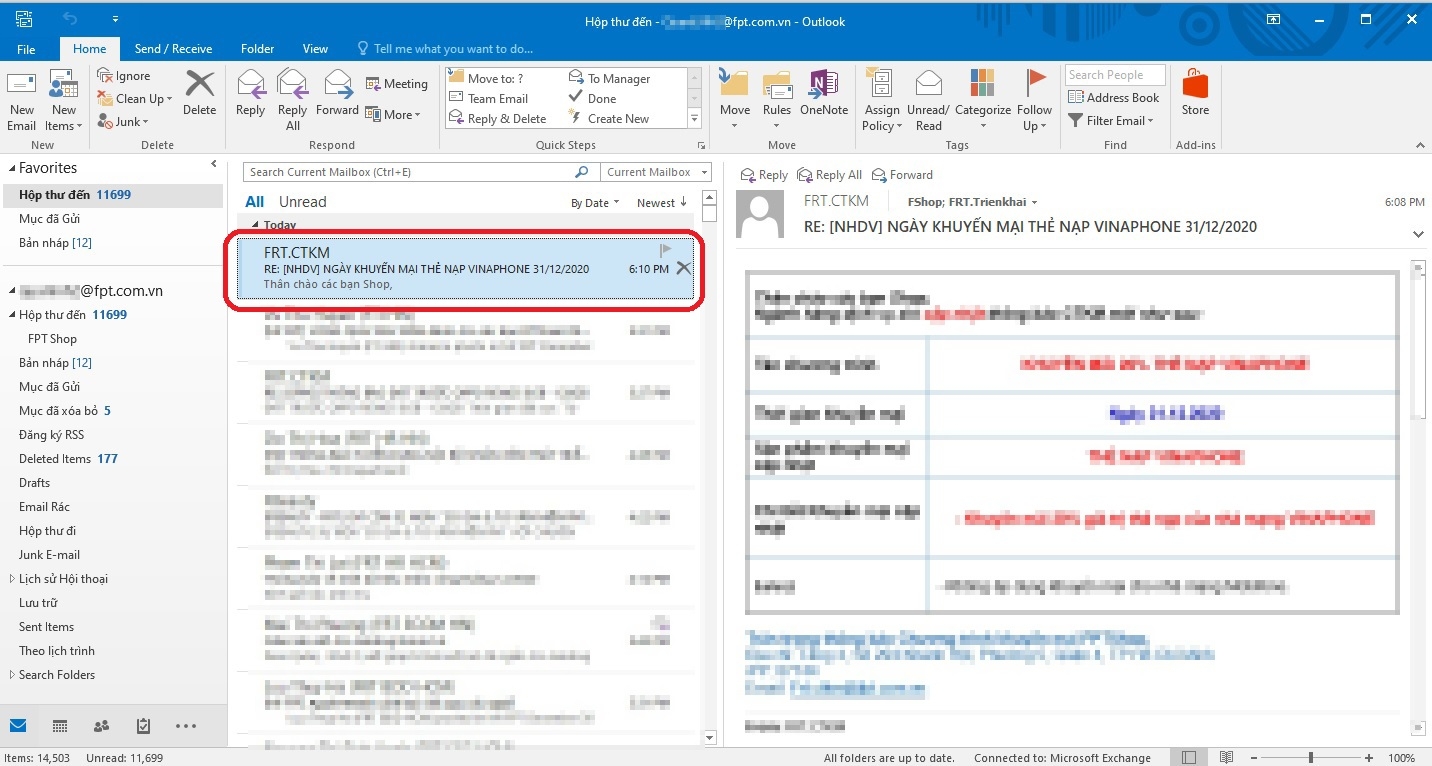This screenshot has width=1432, height=766.
Task: Open the People view icon
Action: pos(100,726)
